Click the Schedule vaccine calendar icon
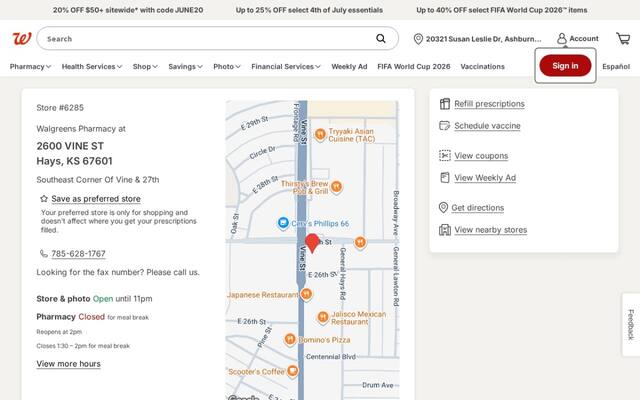This screenshot has height=400, width=640. [444, 126]
